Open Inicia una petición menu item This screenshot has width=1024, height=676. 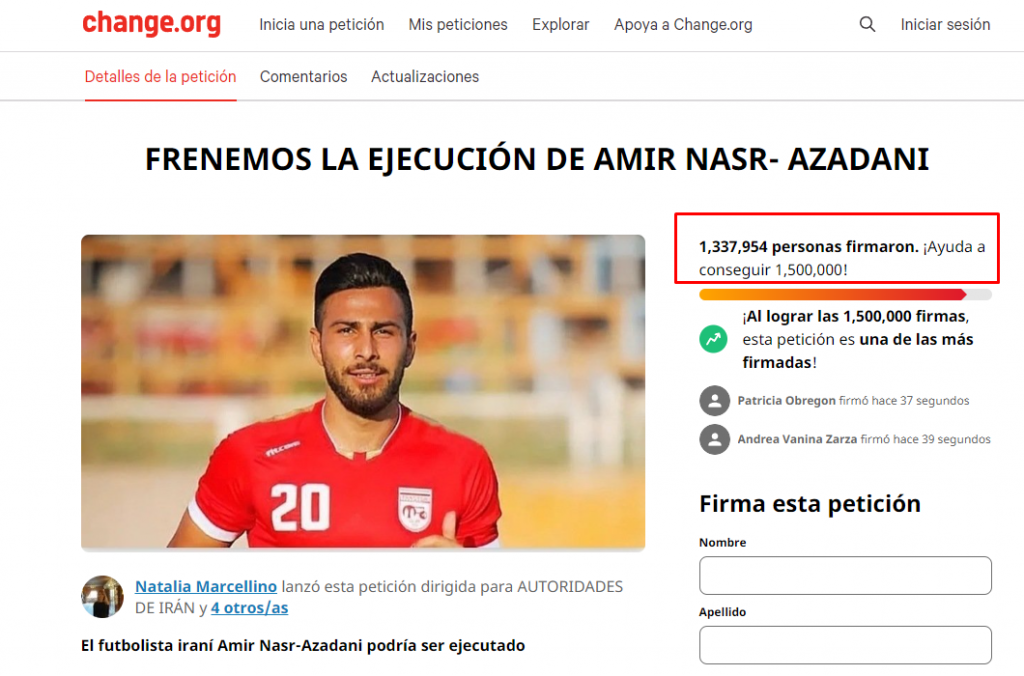pyautogui.click(x=321, y=25)
